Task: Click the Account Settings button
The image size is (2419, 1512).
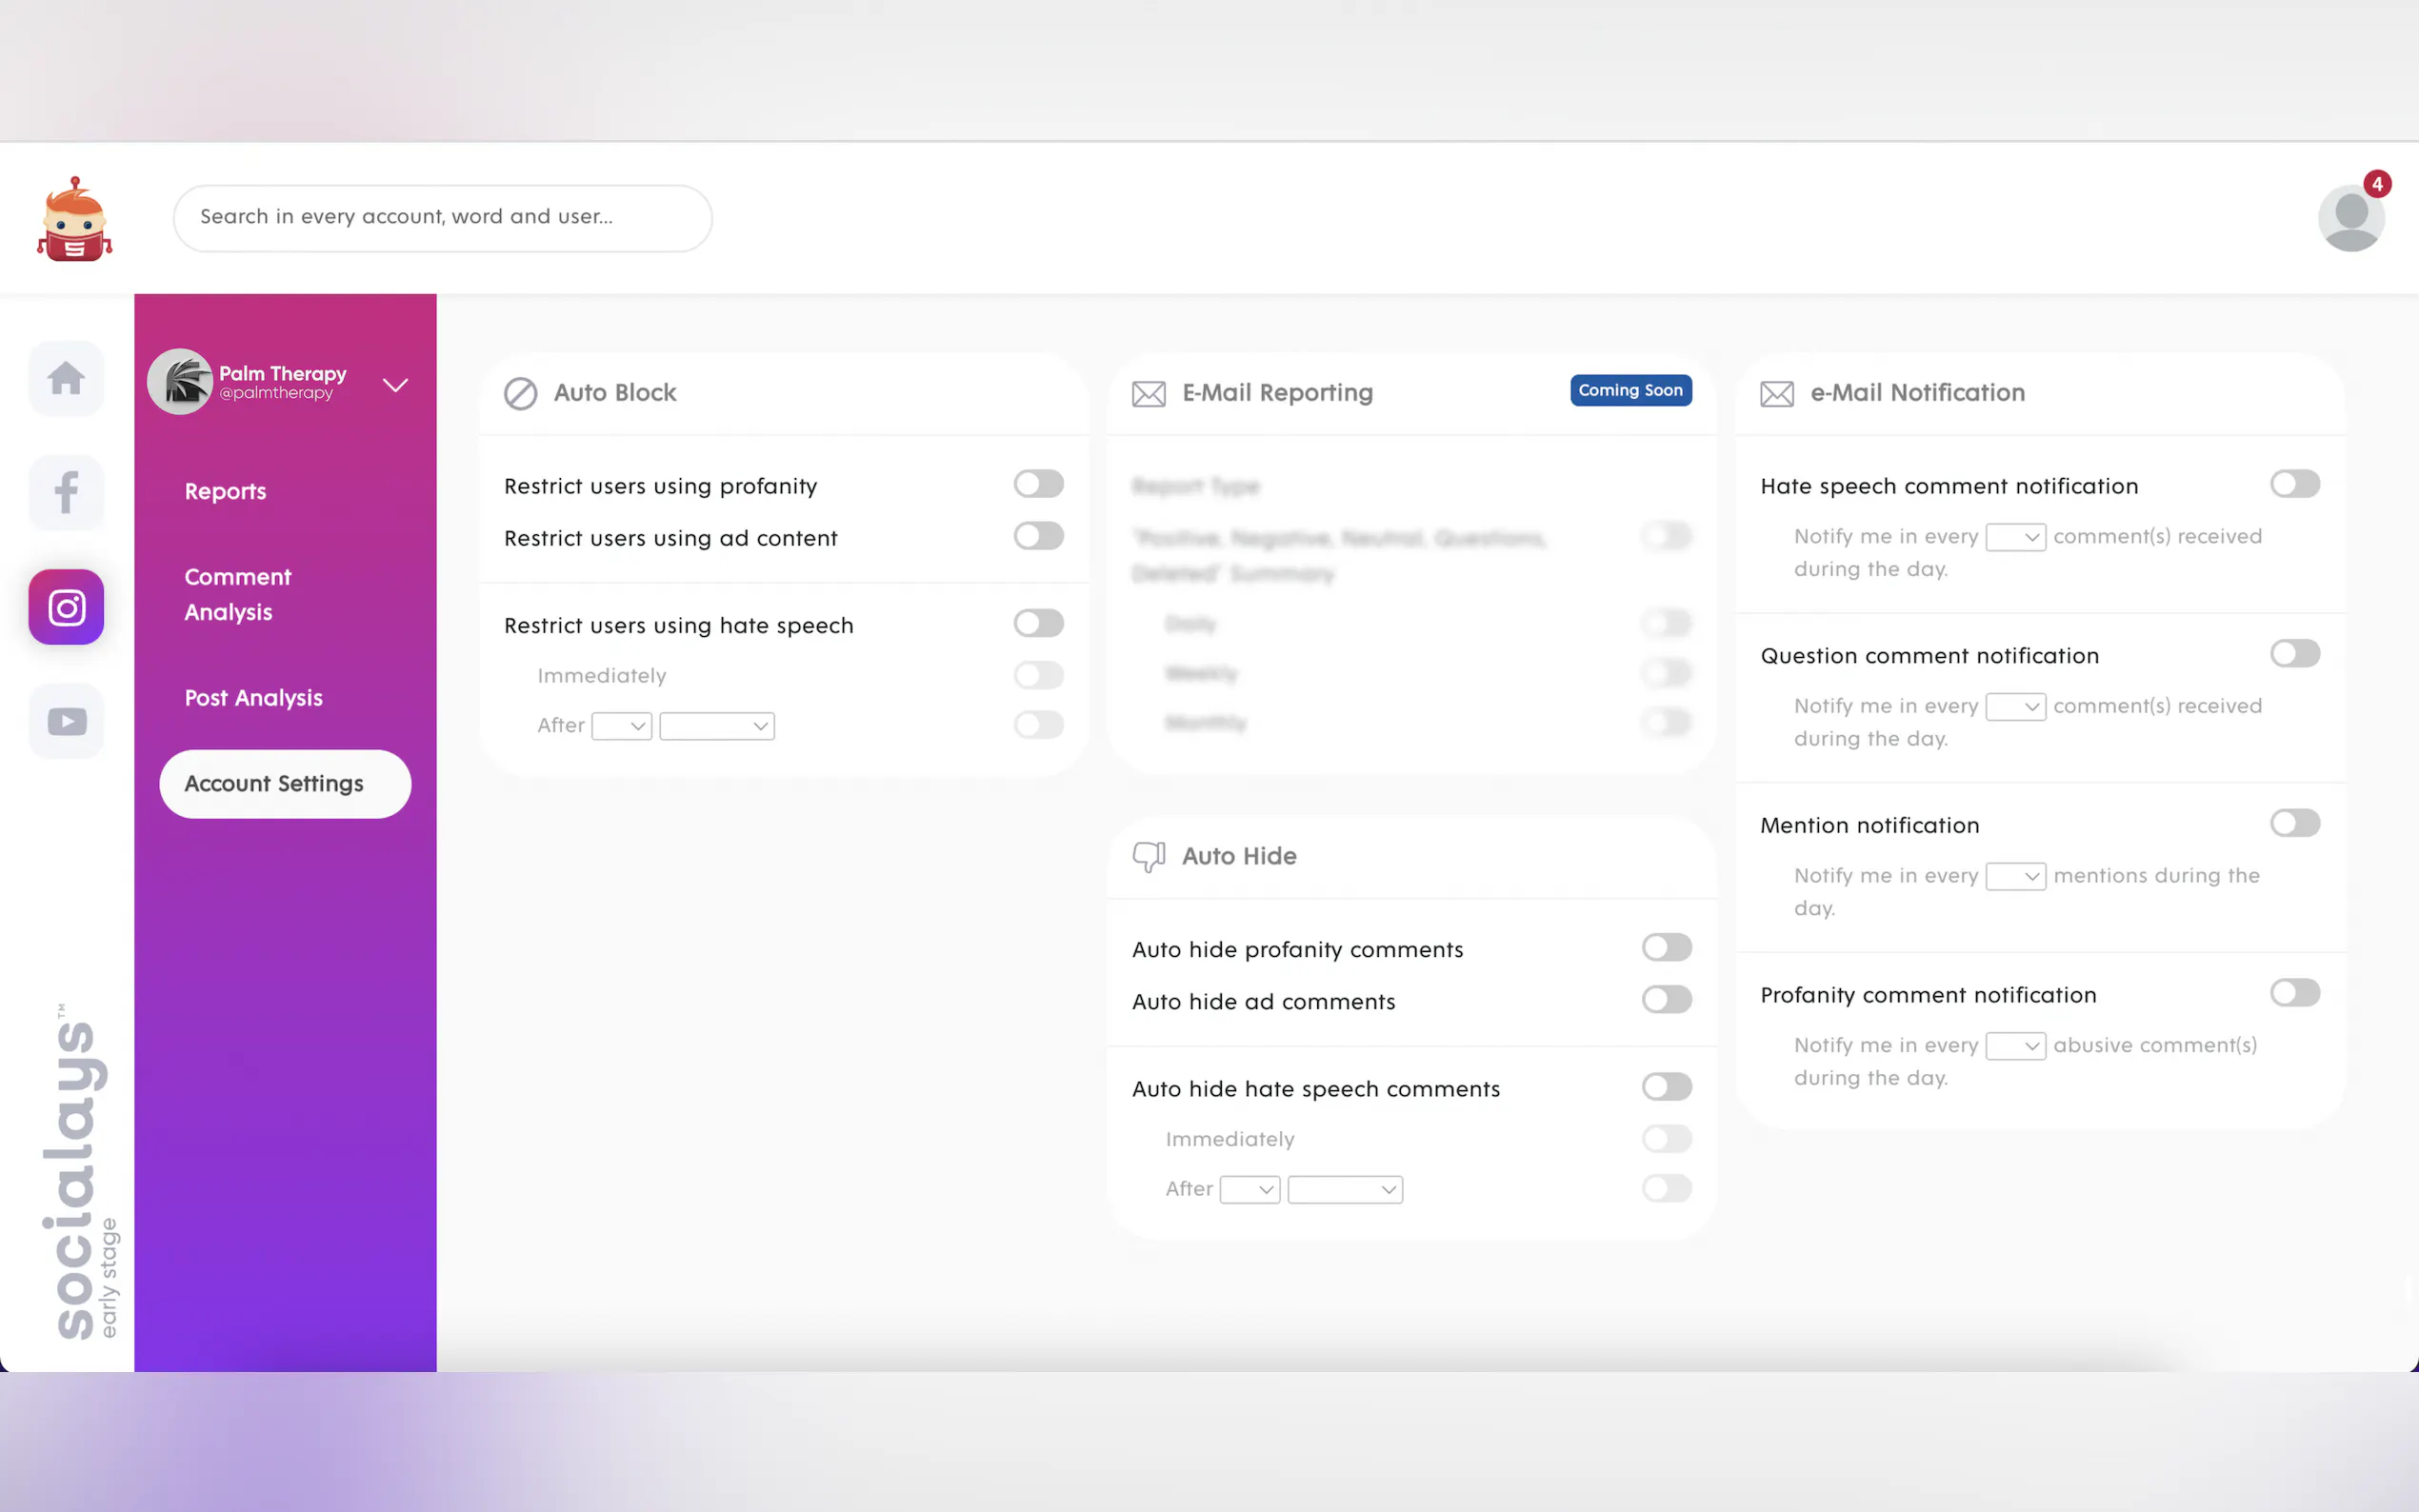Action: 285,783
